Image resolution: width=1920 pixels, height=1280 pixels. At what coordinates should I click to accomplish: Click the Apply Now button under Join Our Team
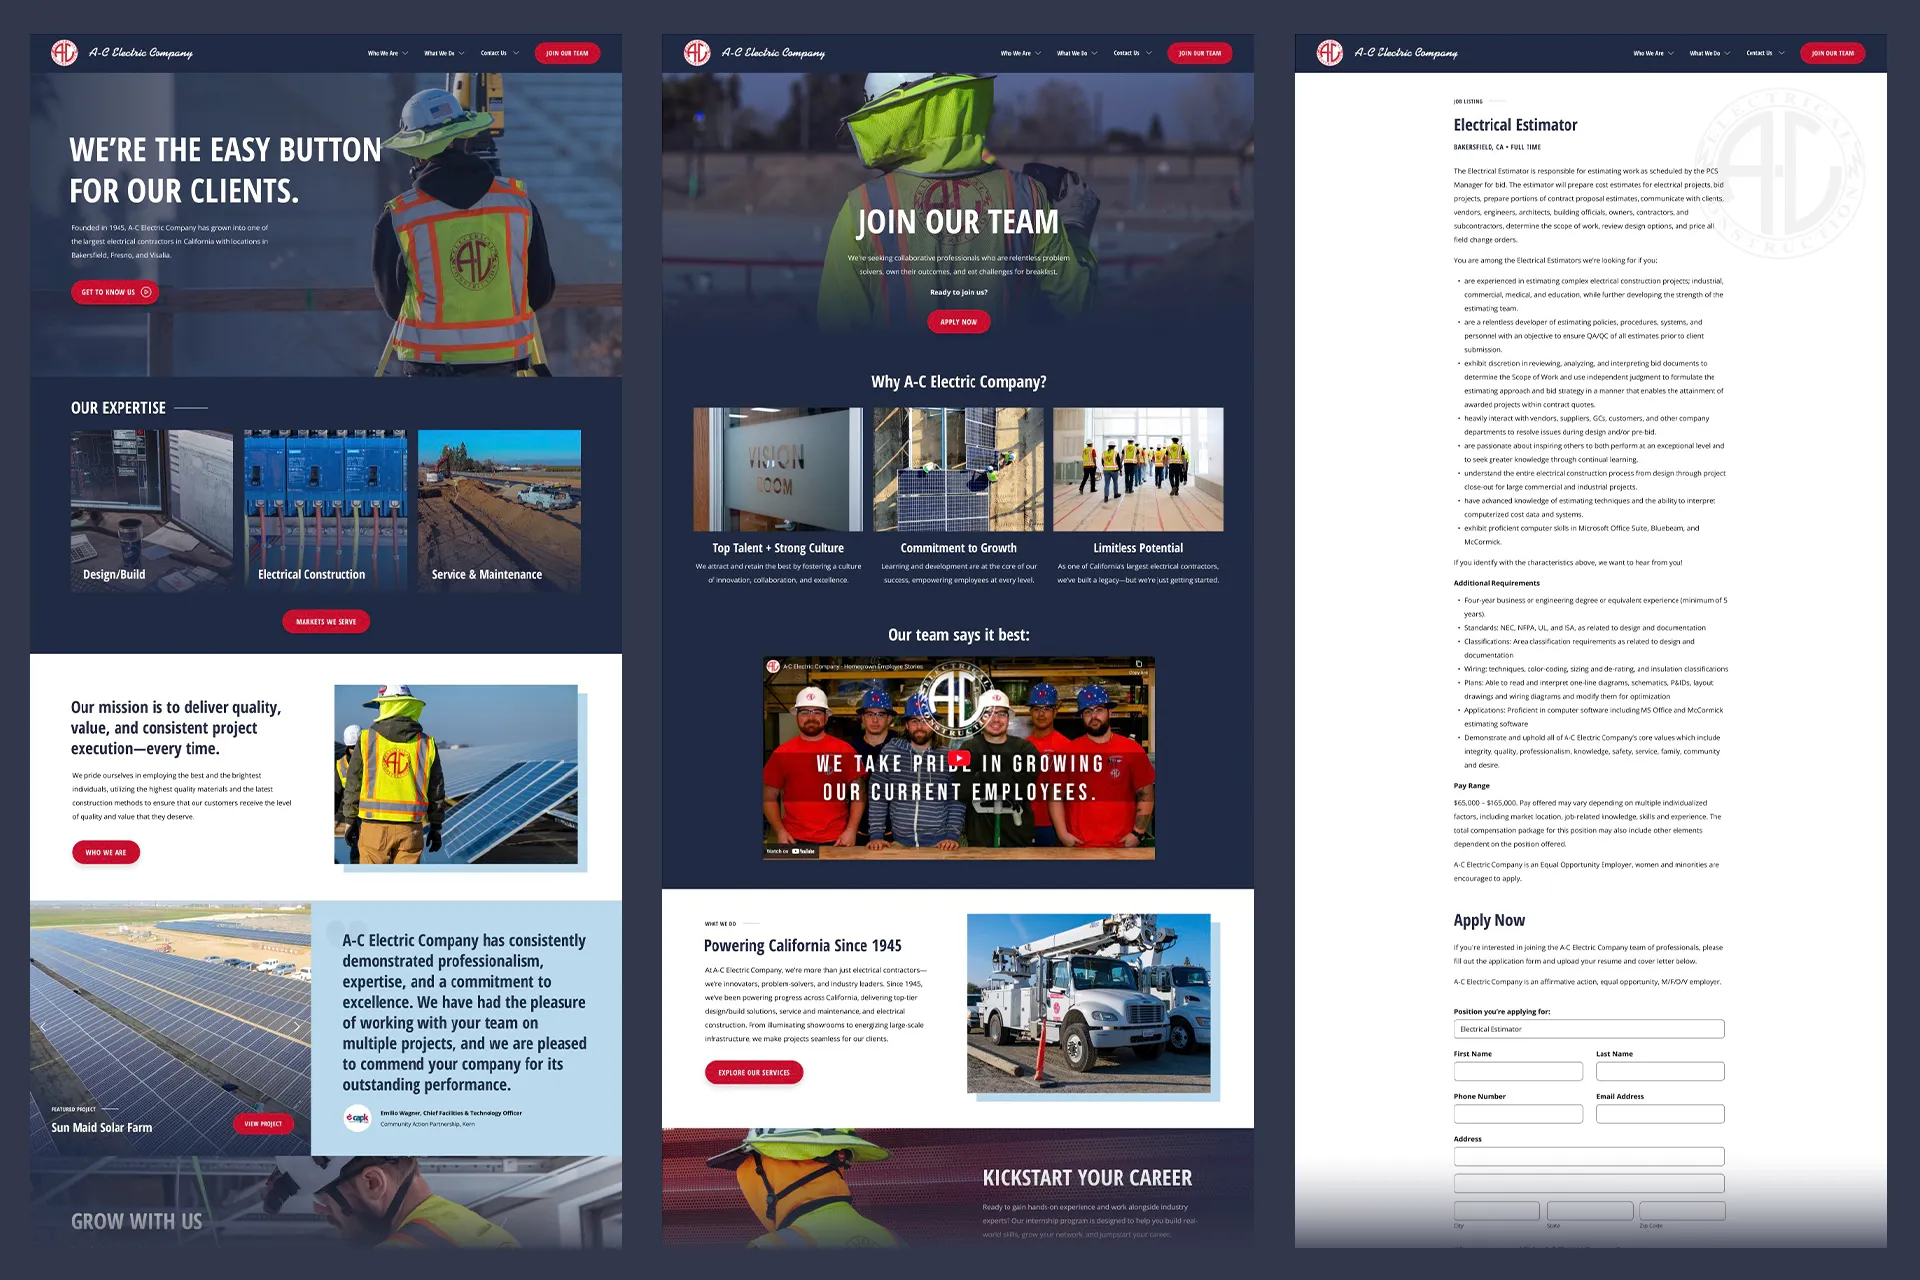pyautogui.click(x=958, y=322)
